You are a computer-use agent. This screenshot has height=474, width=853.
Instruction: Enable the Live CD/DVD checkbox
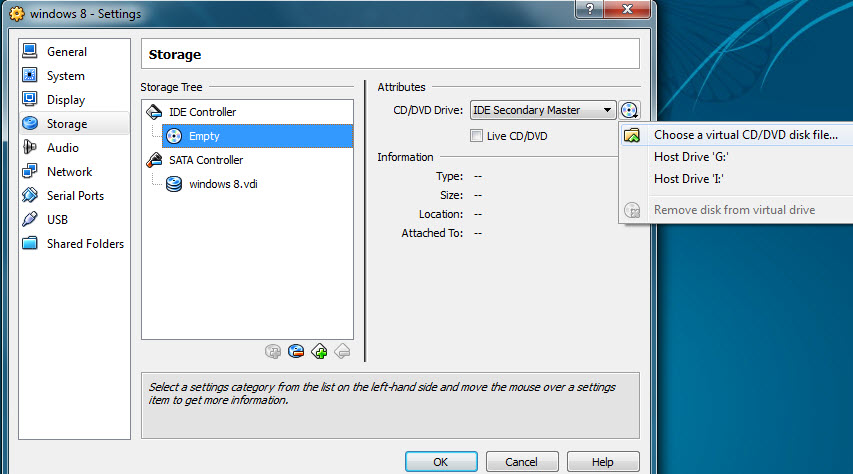477,136
